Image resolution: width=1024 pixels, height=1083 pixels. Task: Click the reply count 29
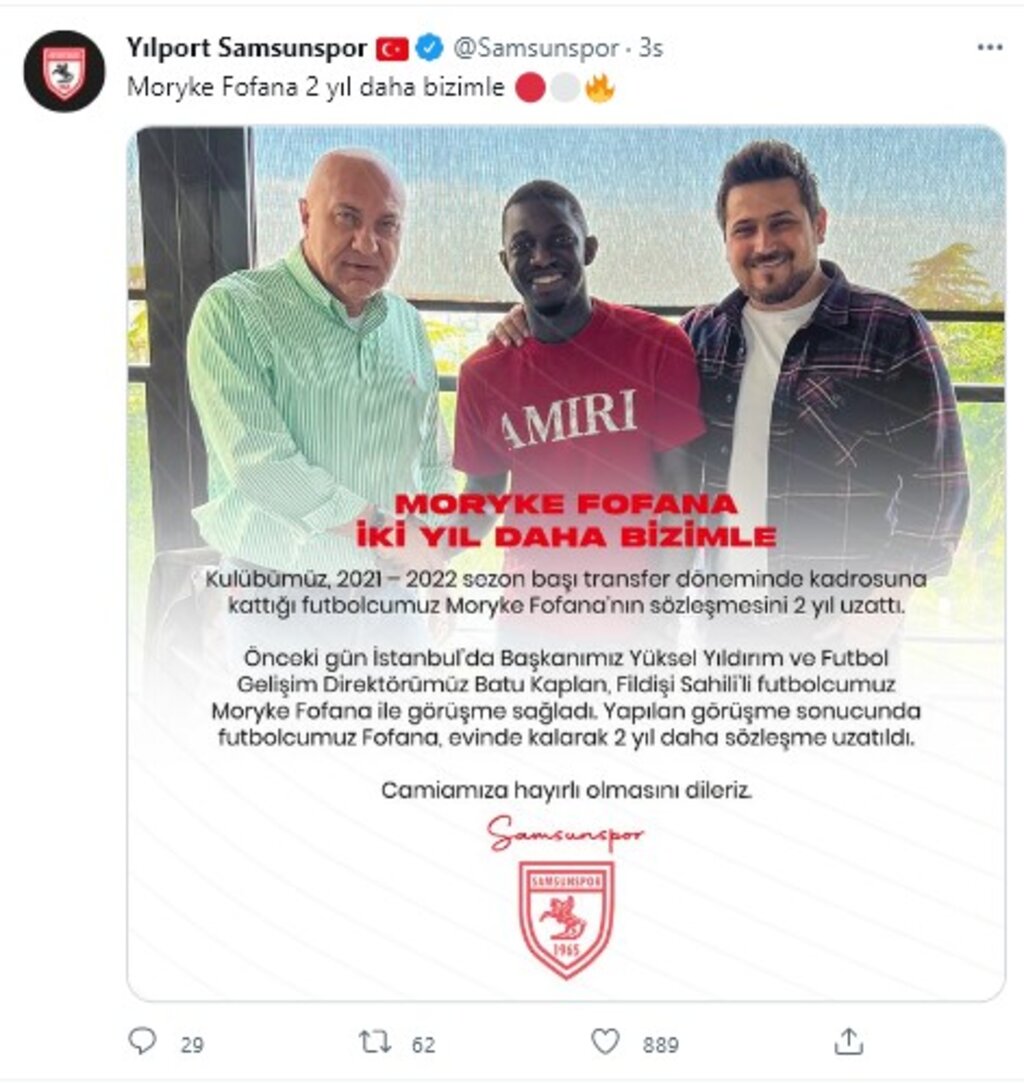coord(192,1044)
